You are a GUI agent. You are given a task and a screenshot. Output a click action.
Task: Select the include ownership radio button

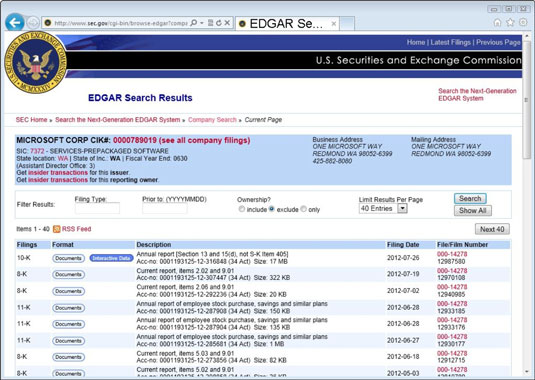[x=242, y=209]
